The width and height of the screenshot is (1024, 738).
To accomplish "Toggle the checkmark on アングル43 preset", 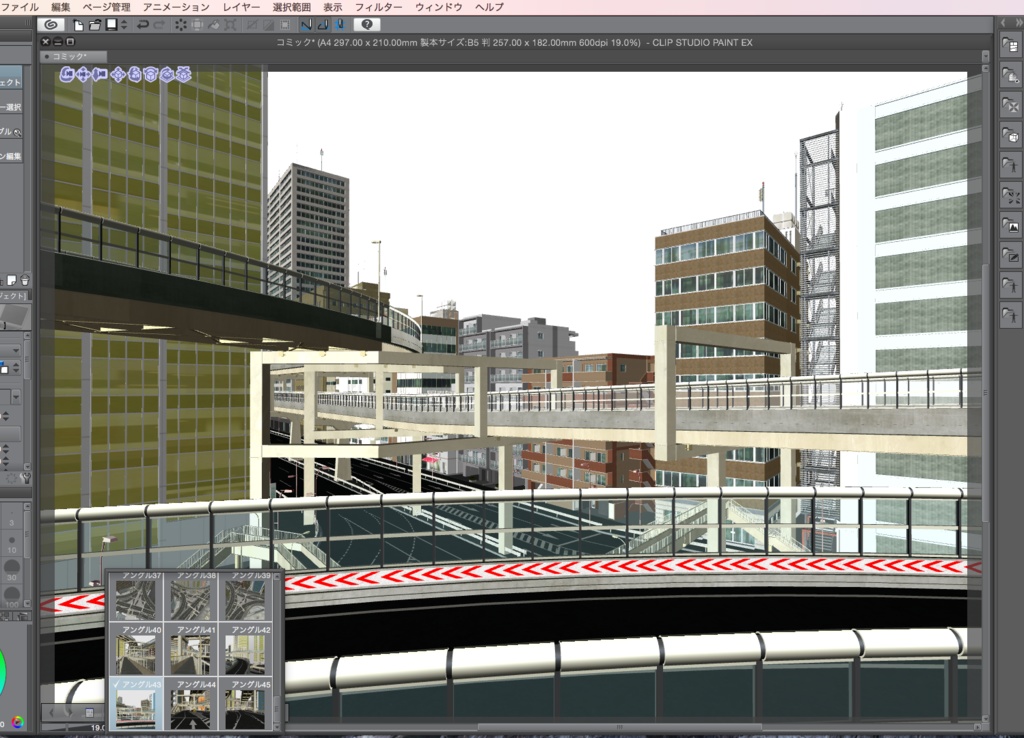I will [x=116, y=684].
